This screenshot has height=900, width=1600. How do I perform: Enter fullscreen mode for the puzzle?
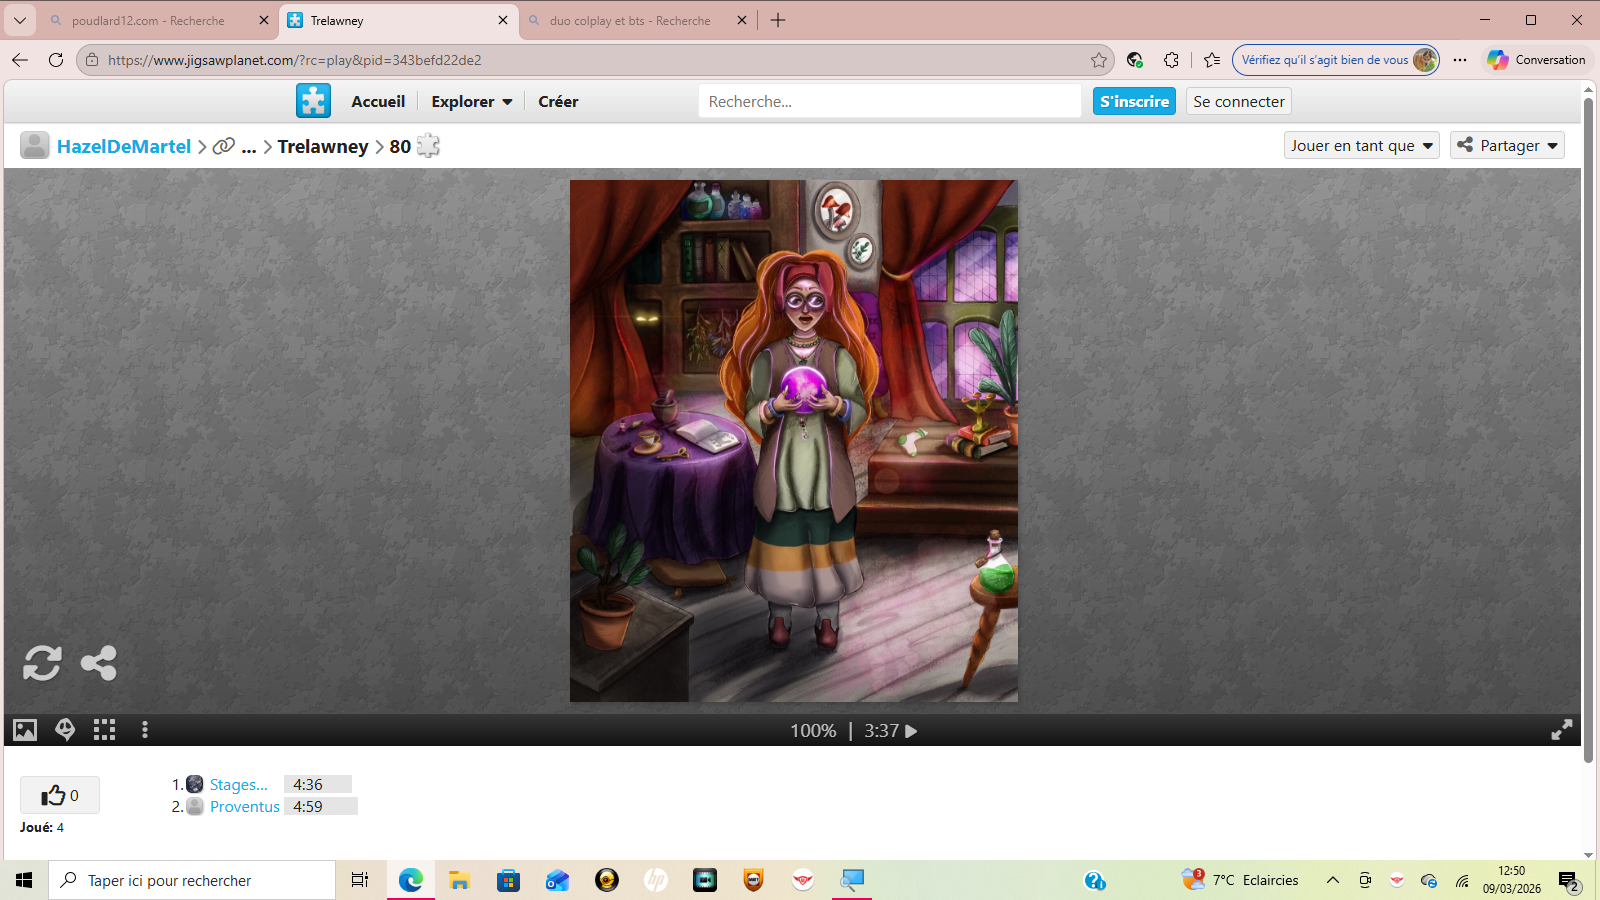coord(1561,730)
